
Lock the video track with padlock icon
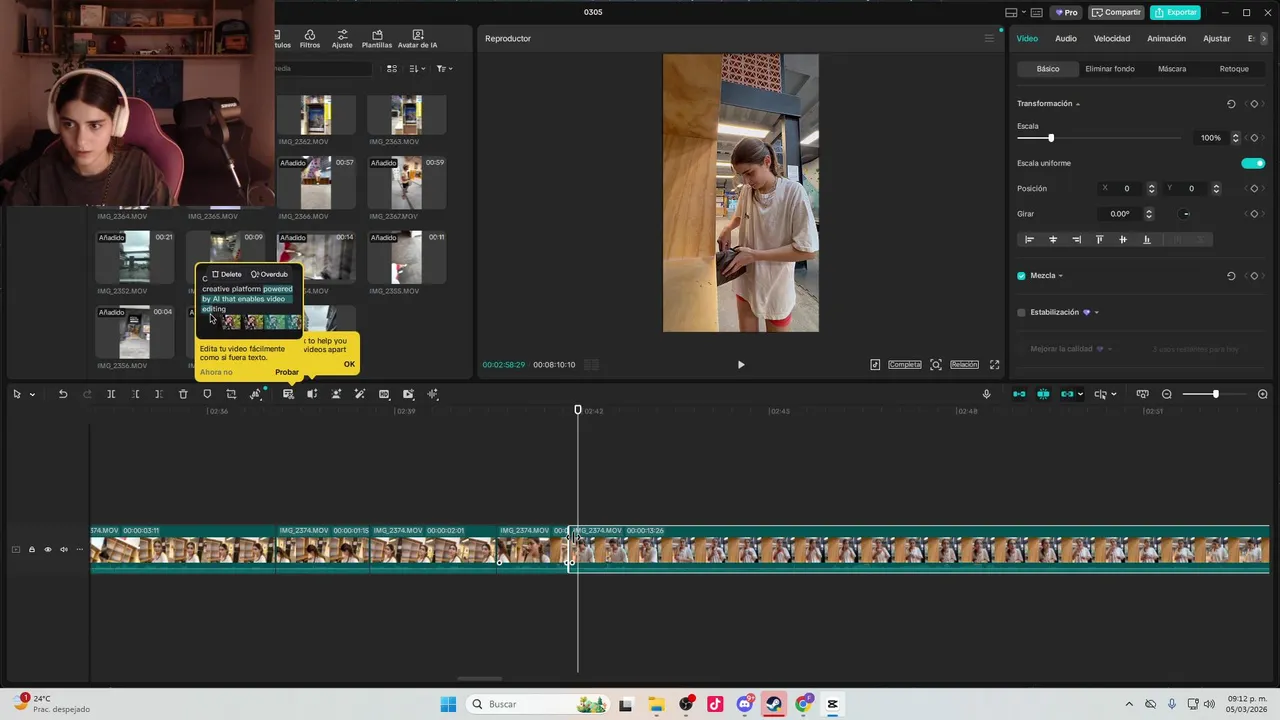pyautogui.click(x=31, y=549)
